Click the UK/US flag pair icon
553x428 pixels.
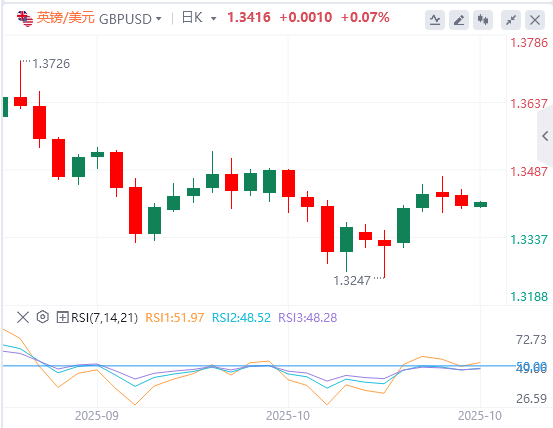point(24,18)
